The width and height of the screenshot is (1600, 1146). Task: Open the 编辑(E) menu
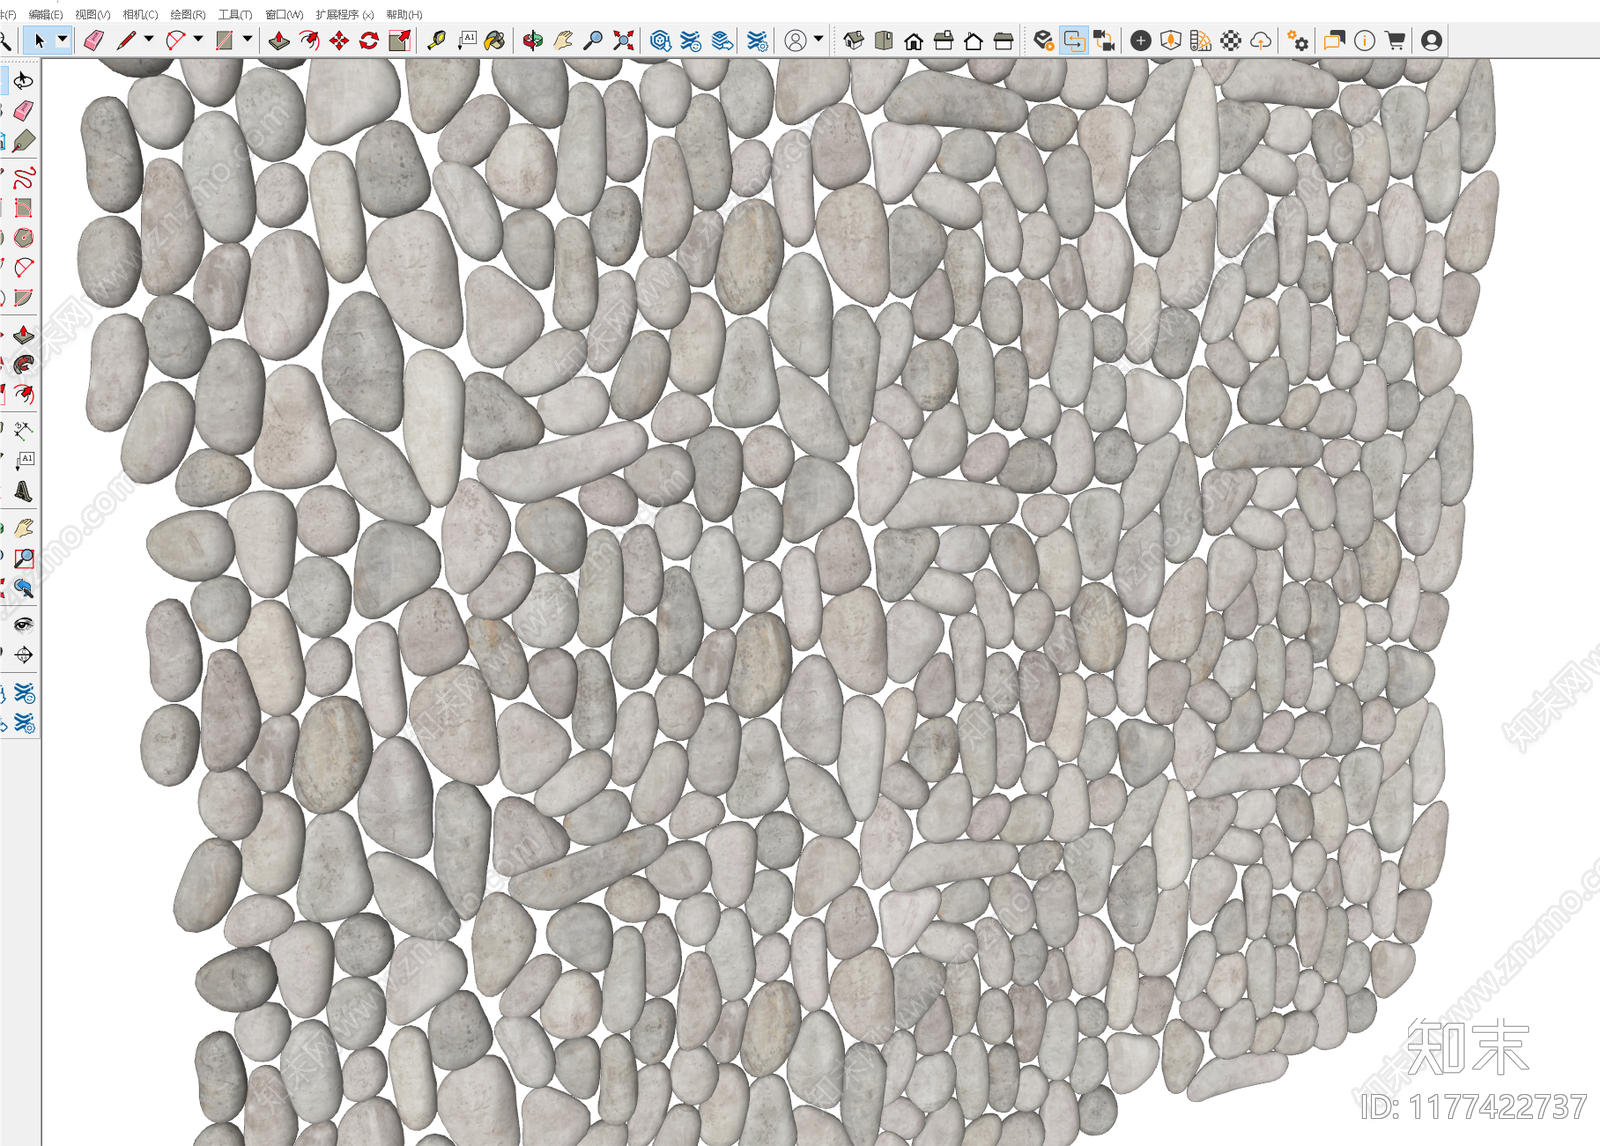point(45,15)
